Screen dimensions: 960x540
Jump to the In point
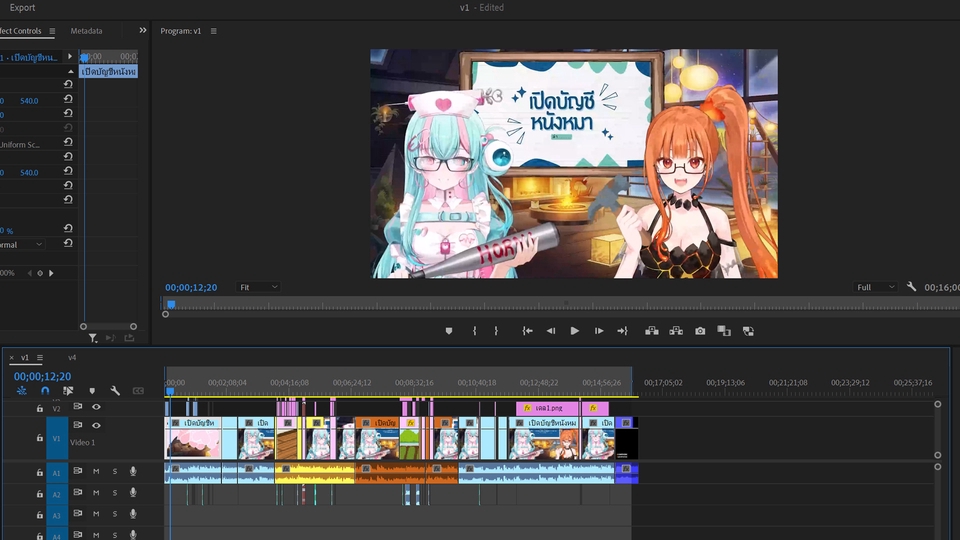[527, 331]
